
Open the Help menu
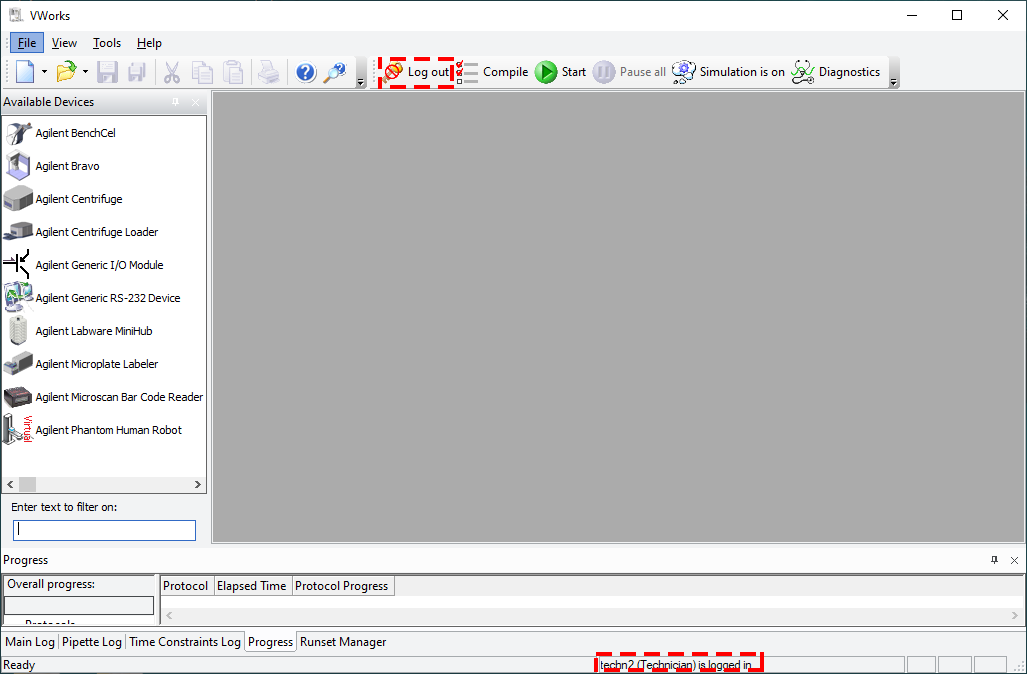(x=149, y=43)
